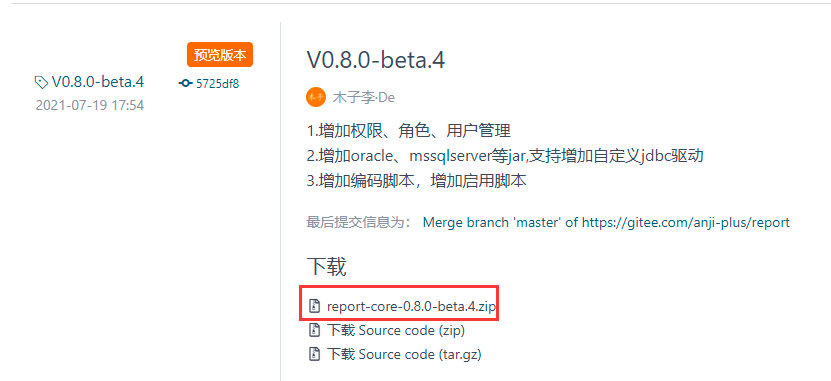This screenshot has width=831, height=381.
Task: Click the archive icon beside Source code (tar.gz)
Action: [x=315, y=354]
